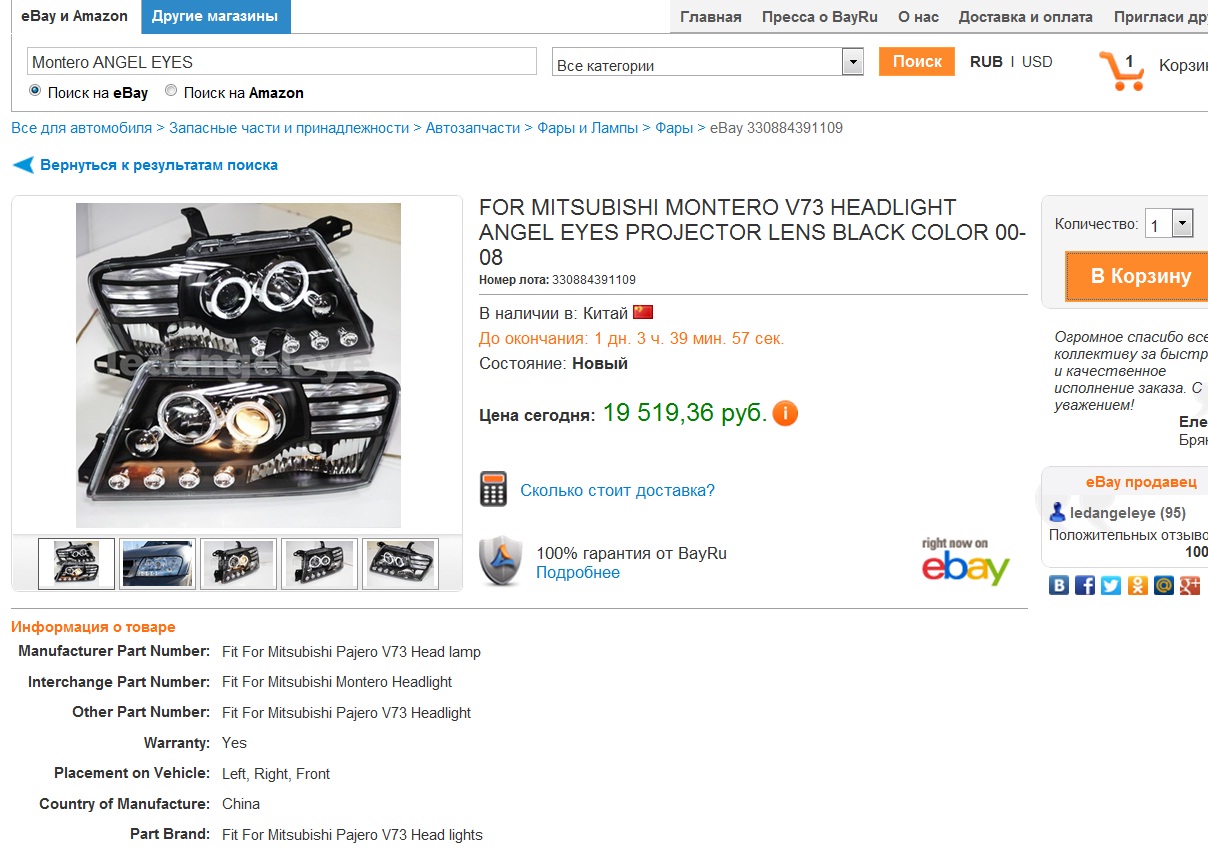Screen dimensions: 1208x854
Task: Switch to the Другие магазины tab
Action: [215, 16]
